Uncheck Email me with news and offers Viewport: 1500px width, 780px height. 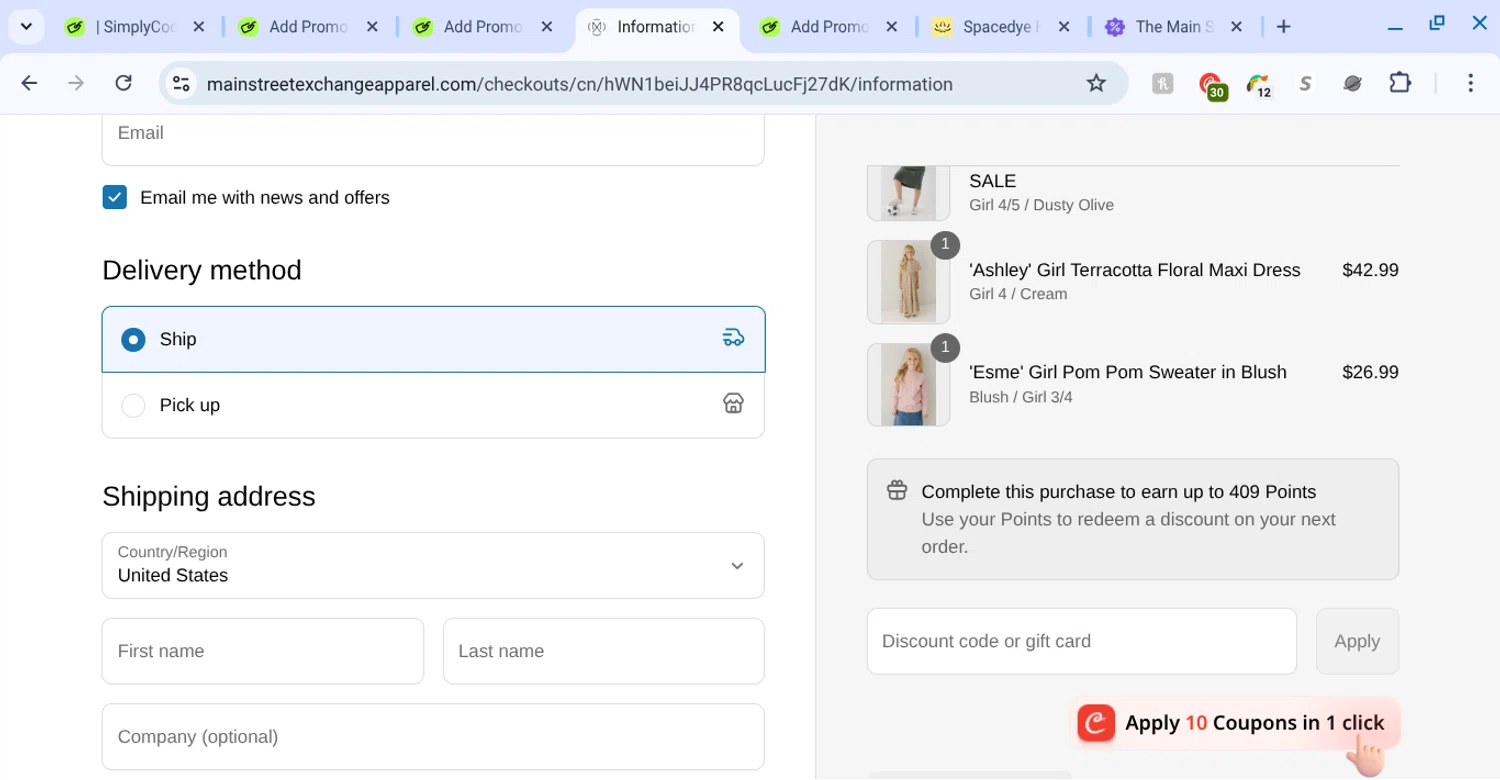click(115, 197)
